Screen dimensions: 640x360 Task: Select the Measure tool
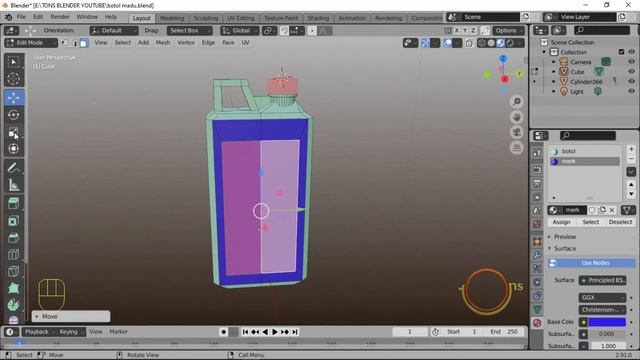pos(13,185)
